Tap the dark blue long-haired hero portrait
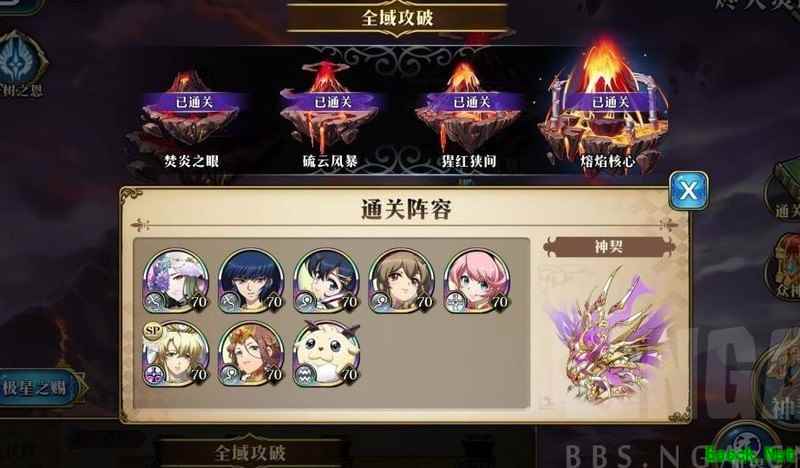Image resolution: width=800 pixels, height=468 pixels. (251, 281)
